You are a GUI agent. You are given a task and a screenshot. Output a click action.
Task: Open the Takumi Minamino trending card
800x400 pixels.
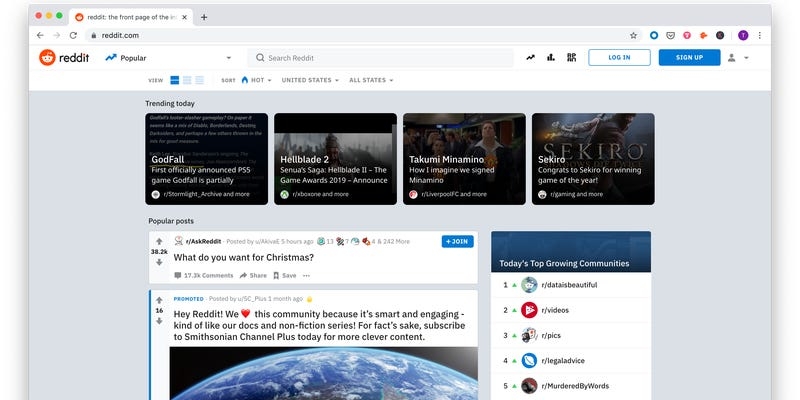tap(464, 159)
